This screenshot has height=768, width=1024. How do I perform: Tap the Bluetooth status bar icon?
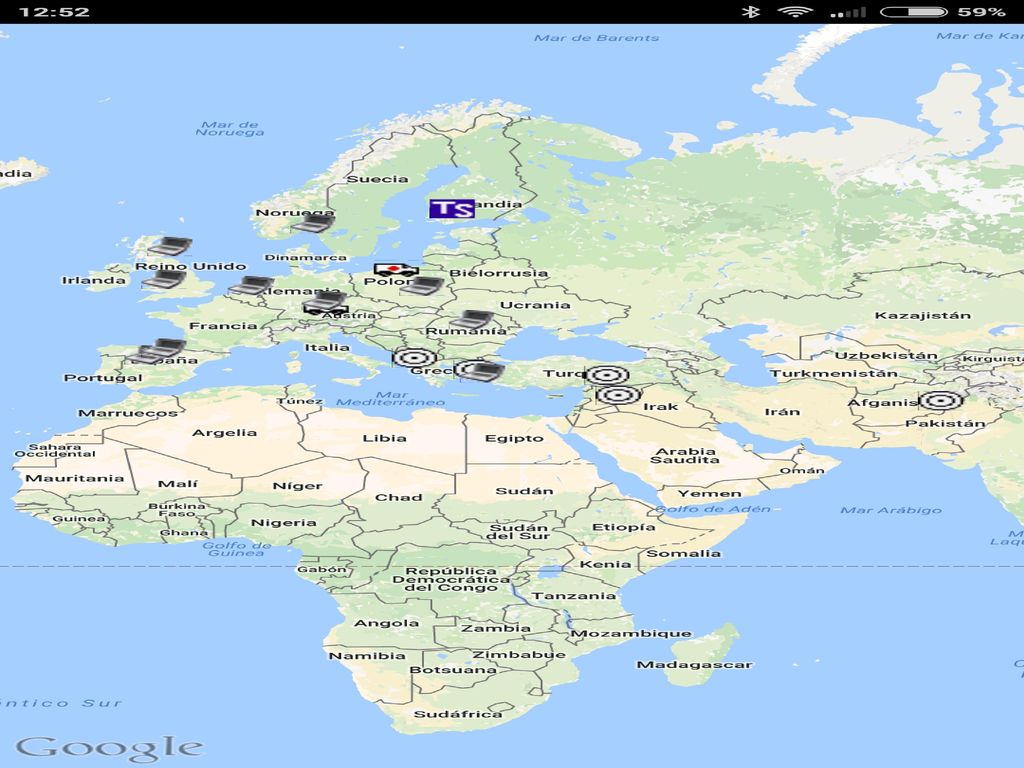tap(751, 12)
